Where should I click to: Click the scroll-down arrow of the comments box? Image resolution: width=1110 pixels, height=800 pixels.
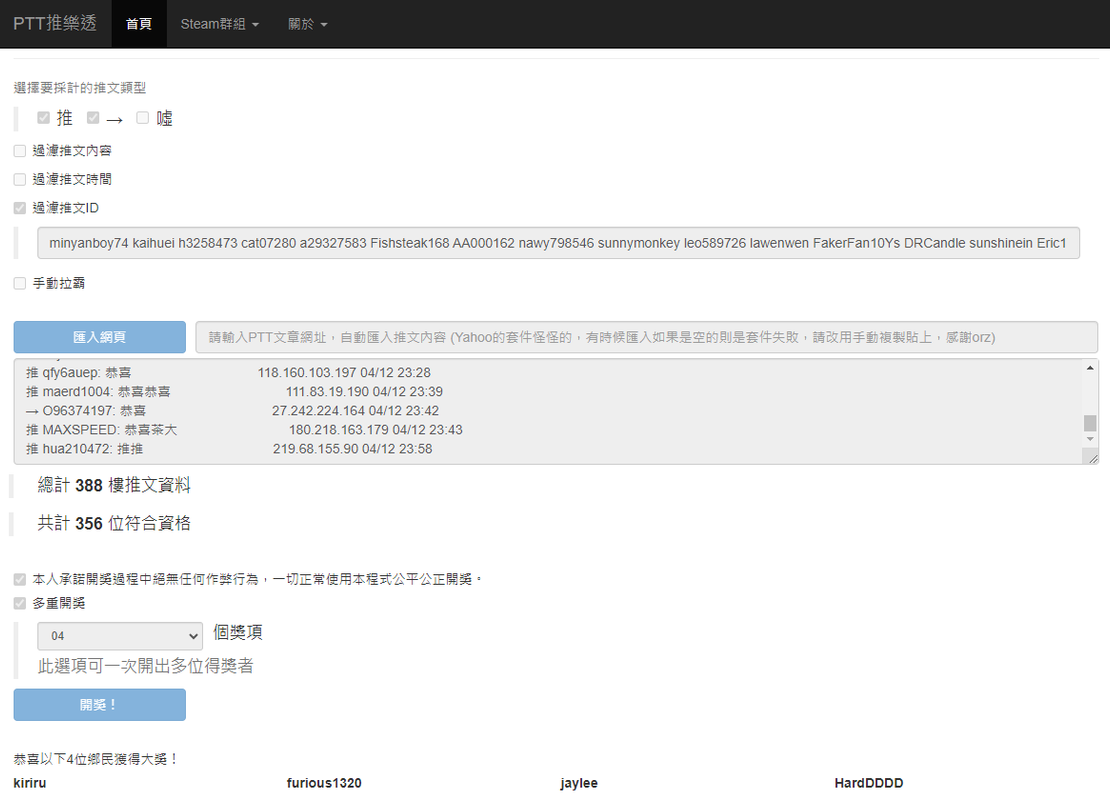click(x=1090, y=440)
